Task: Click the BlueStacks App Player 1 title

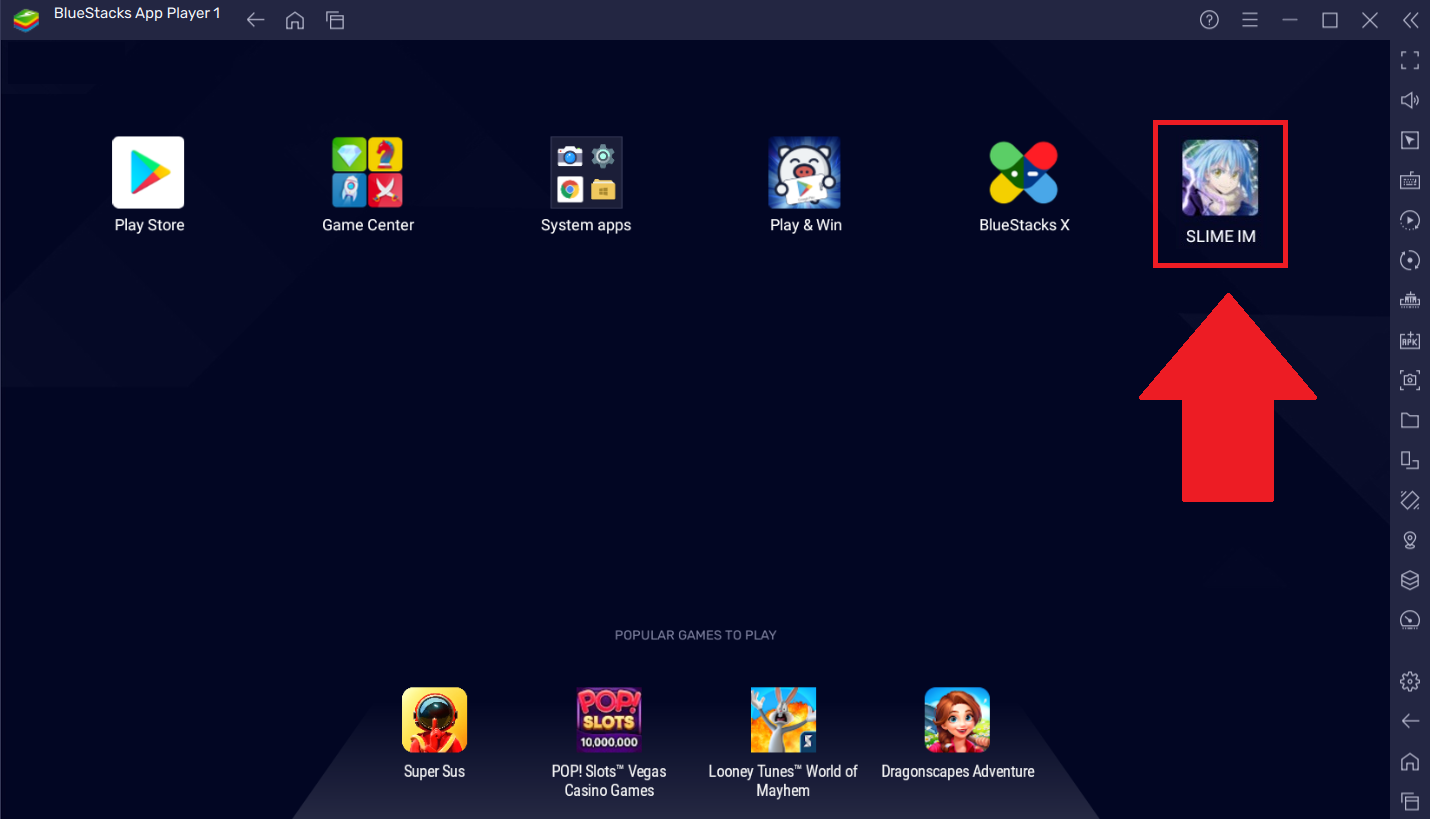Action: coord(137,14)
